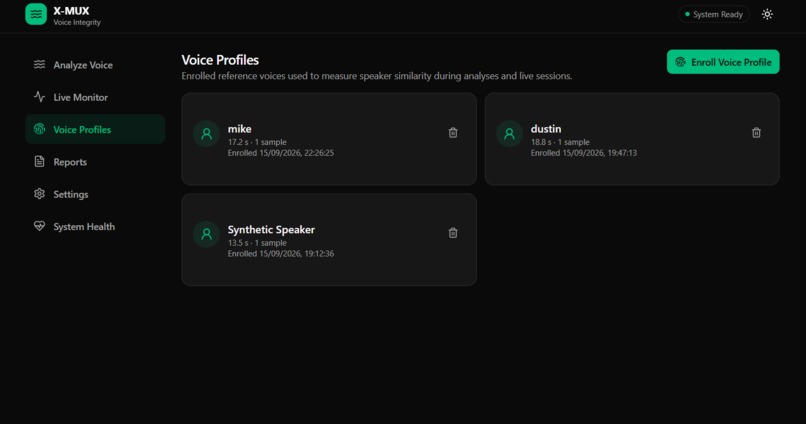Click 'Enrolled 15/09/2026, 22:26:25' text
The image size is (806, 424).
(x=281, y=153)
